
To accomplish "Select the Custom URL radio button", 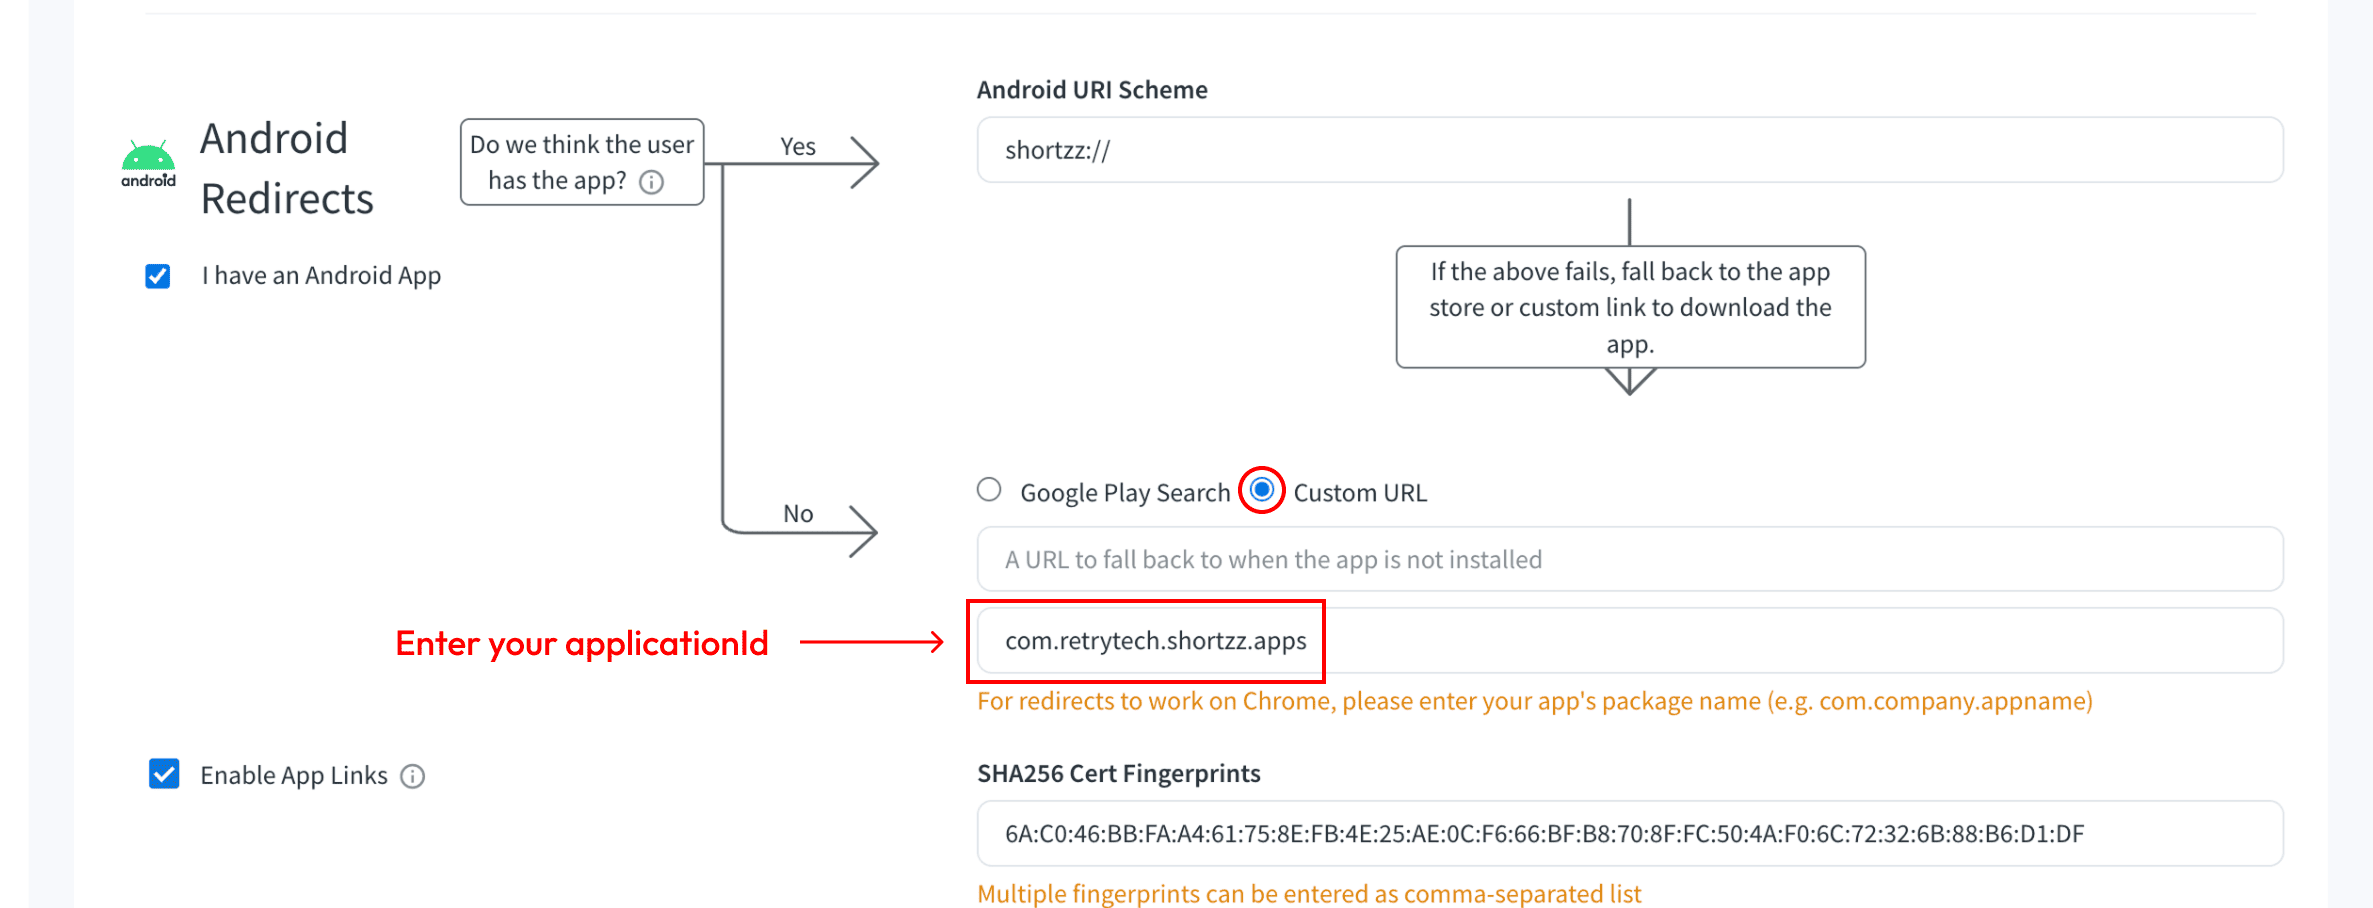I will point(1262,490).
